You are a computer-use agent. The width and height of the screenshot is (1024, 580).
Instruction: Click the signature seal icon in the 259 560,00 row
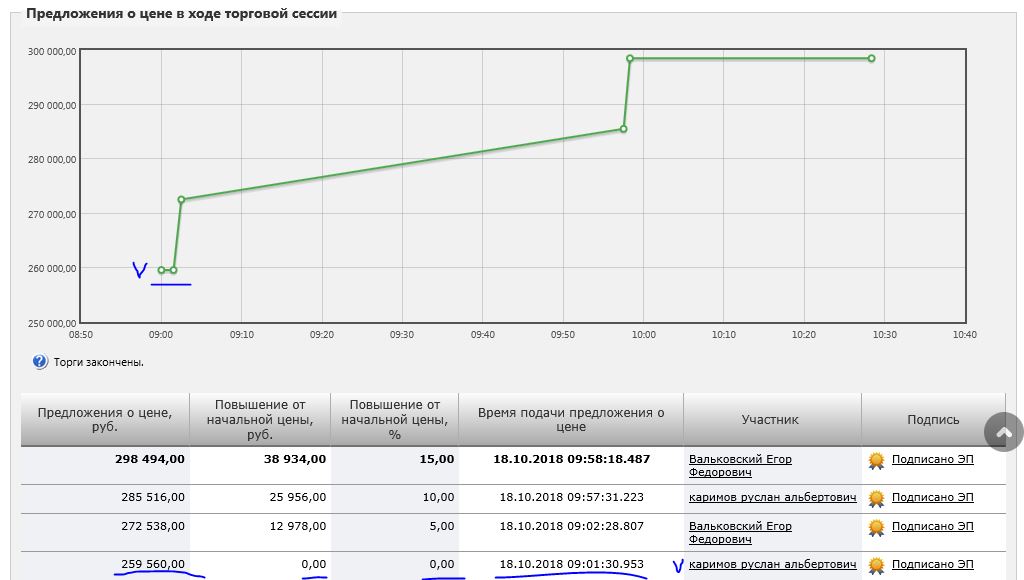click(x=876, y=565)
